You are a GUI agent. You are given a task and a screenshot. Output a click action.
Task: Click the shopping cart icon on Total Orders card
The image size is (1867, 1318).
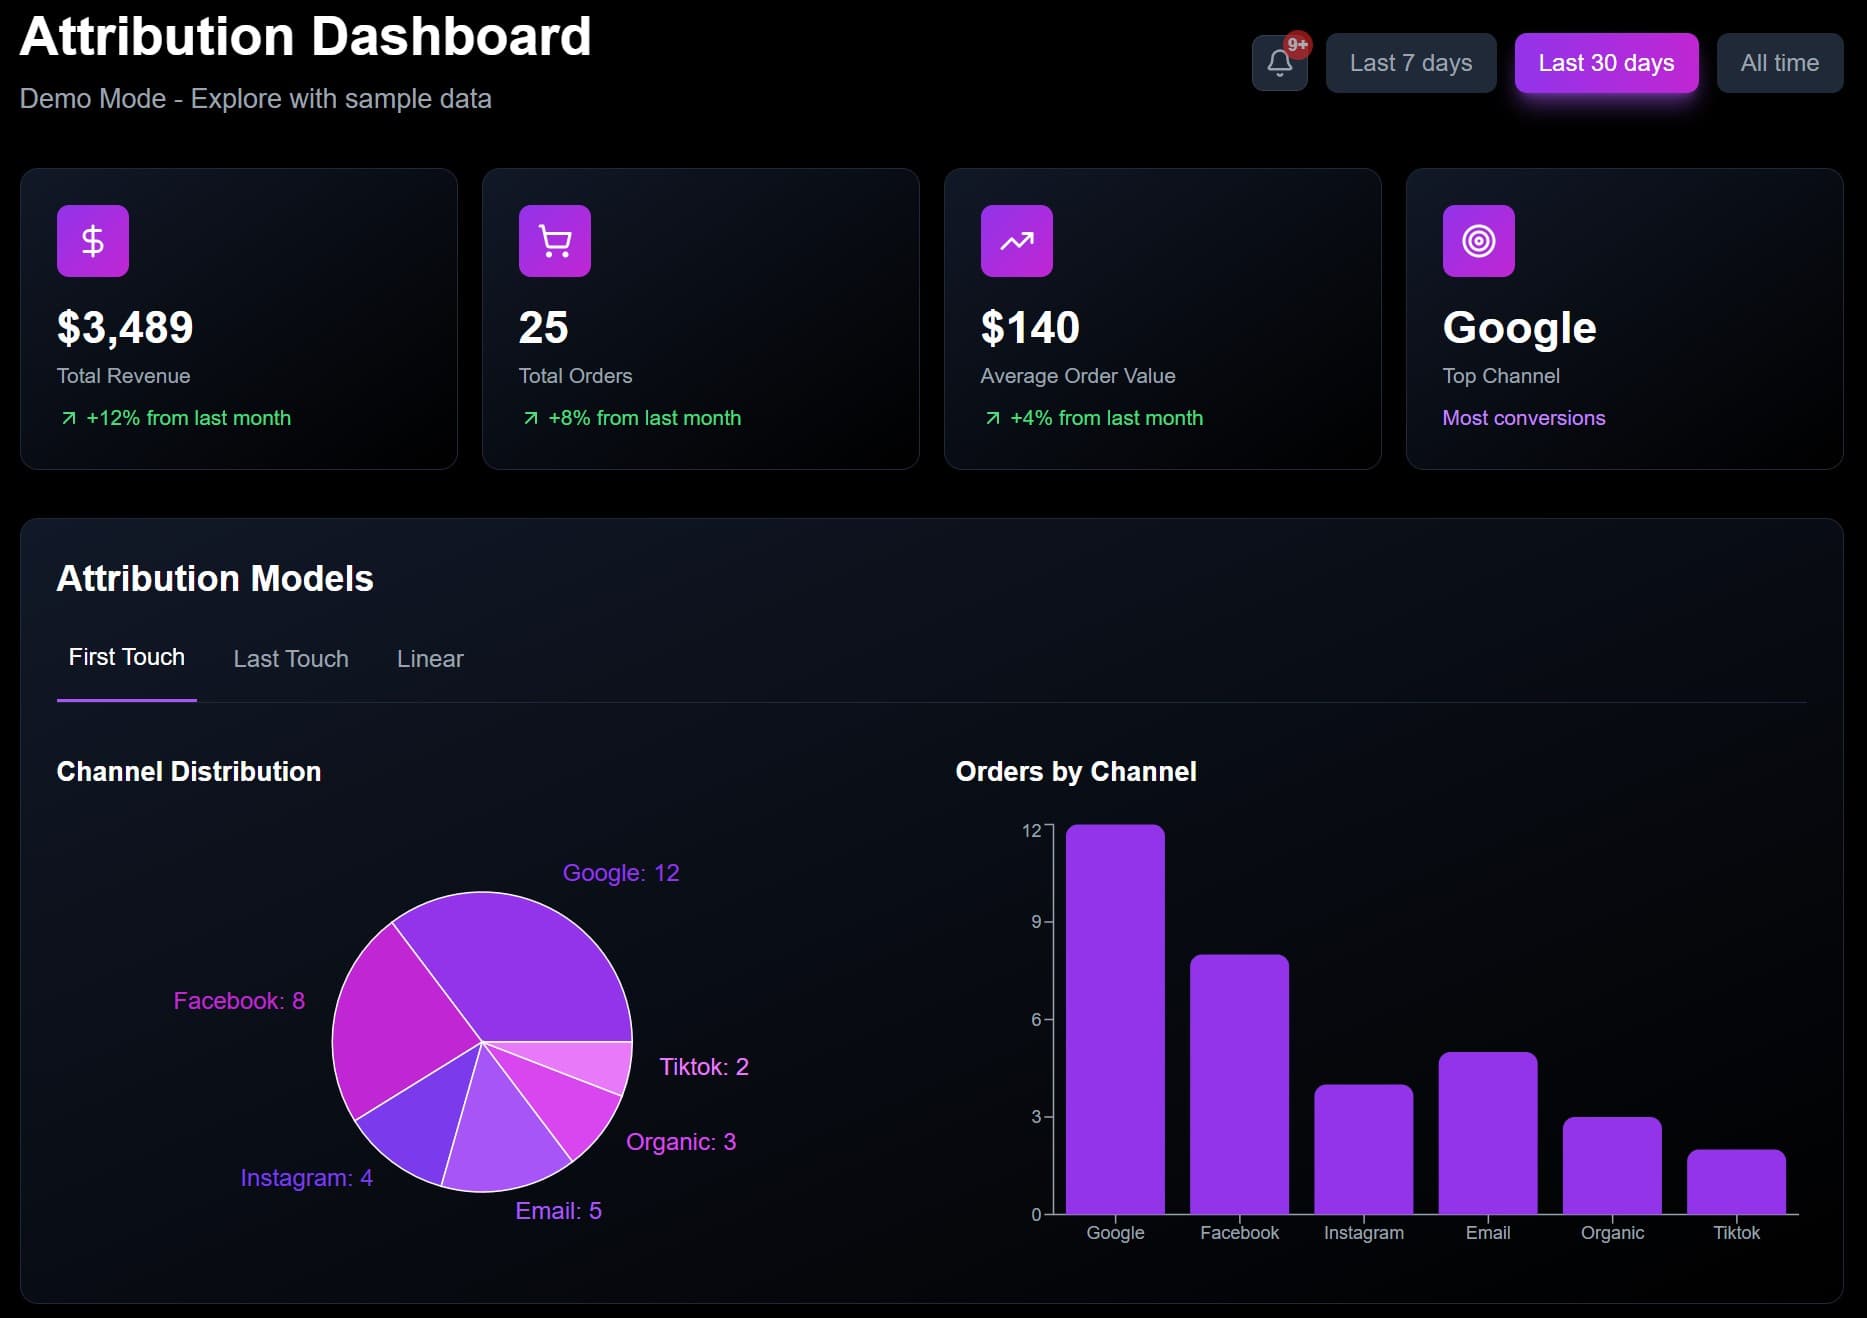pyautogui.click(x=554, y=240)
